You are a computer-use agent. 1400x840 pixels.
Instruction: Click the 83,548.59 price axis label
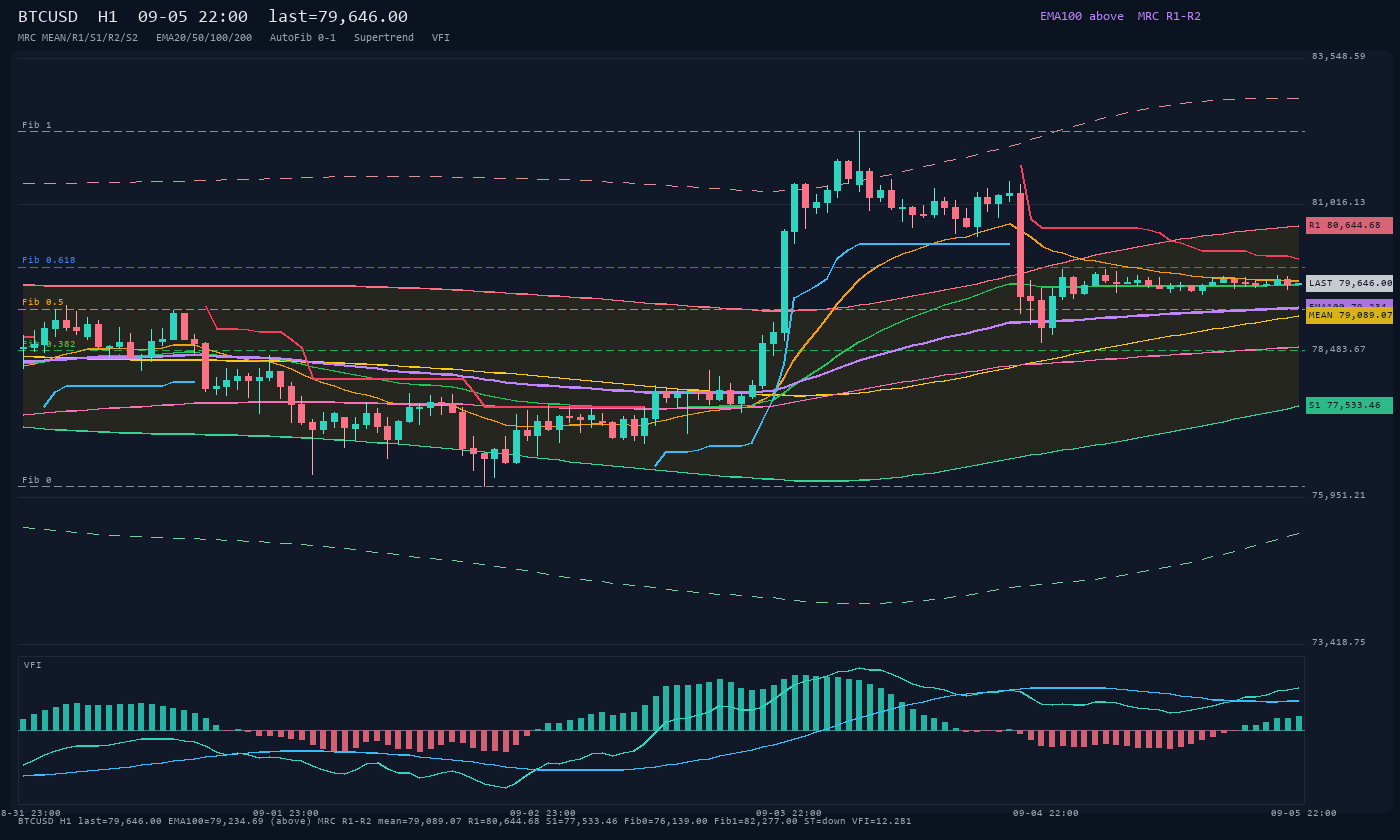coord(1338,56)
